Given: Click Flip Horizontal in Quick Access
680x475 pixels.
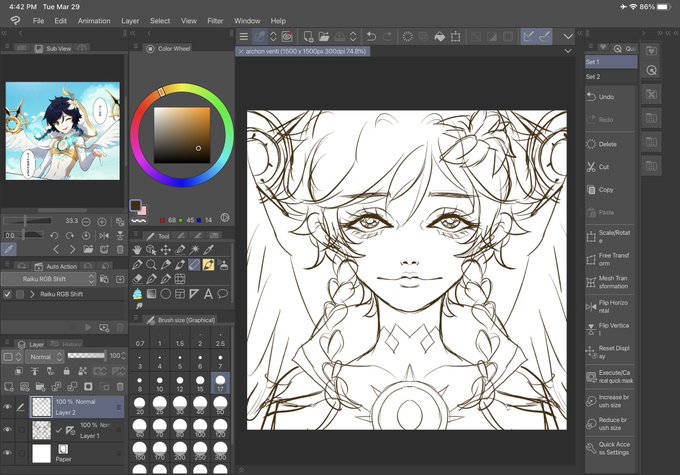Looking at the screenshot, I should pyautogui.click(x=609, y=306).
